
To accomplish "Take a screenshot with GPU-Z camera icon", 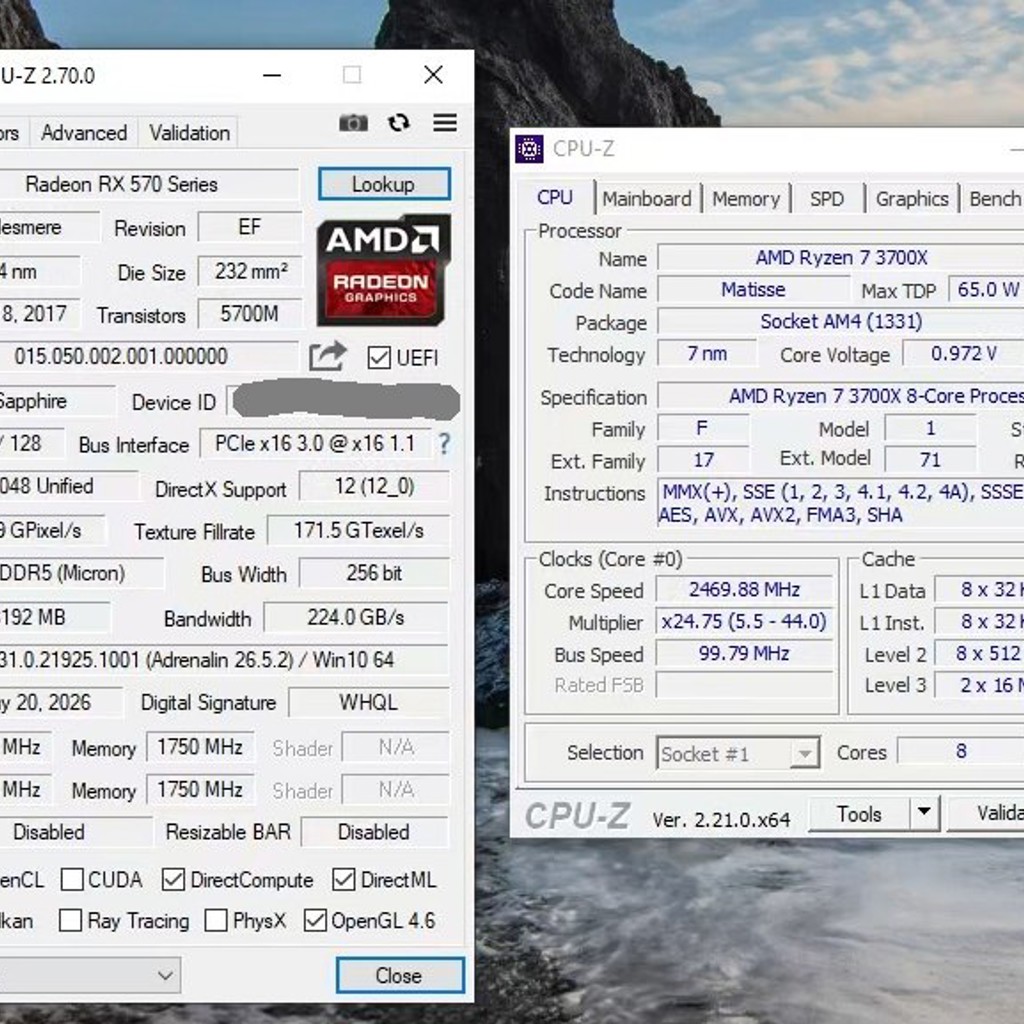I will pyautogui.click(x=353, y=123).
